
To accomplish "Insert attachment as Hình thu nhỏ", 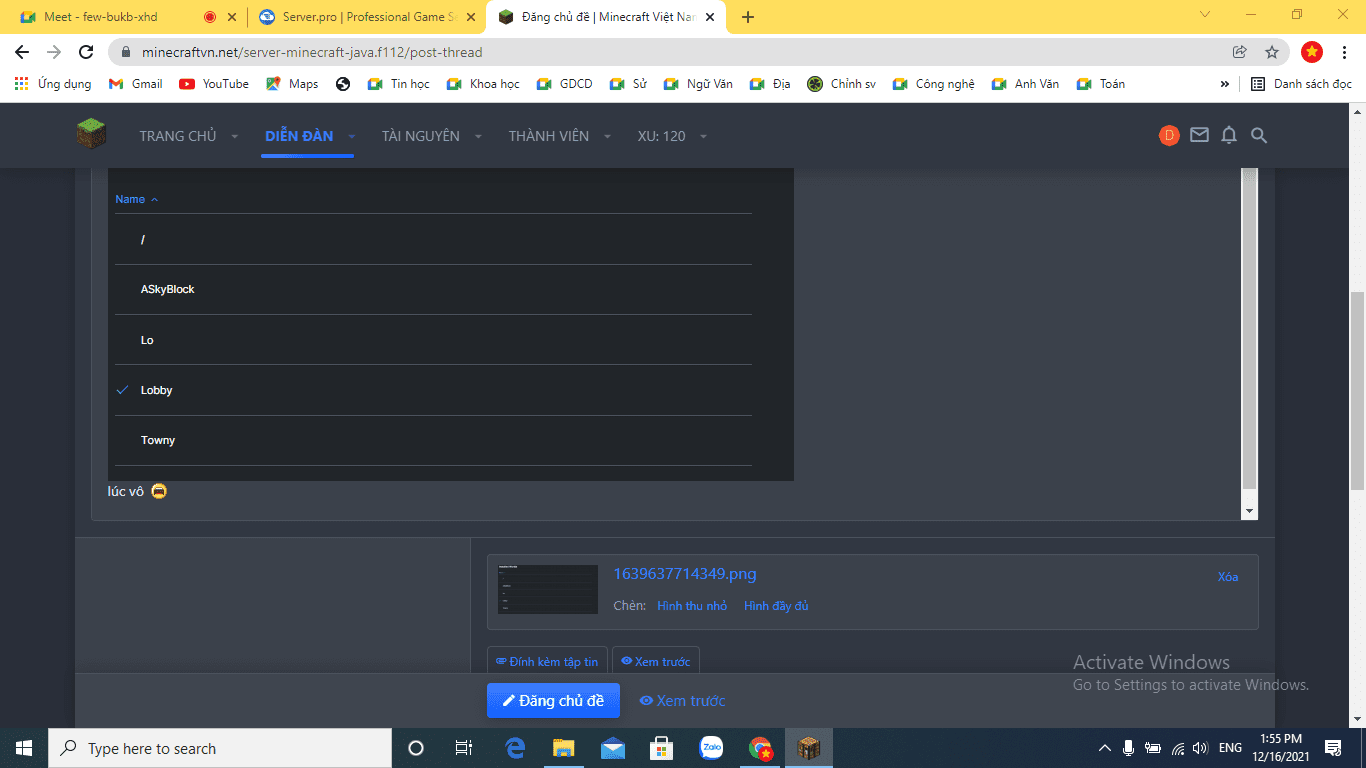I will [692, 606].
